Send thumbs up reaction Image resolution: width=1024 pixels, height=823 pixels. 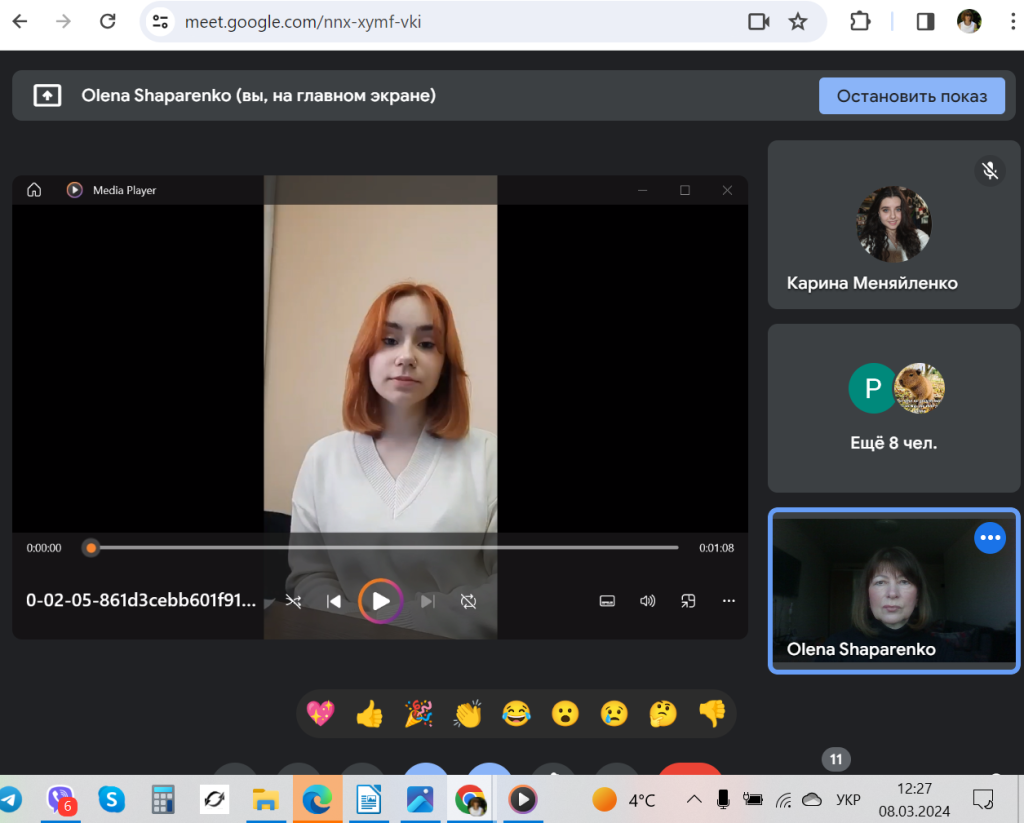370,713
